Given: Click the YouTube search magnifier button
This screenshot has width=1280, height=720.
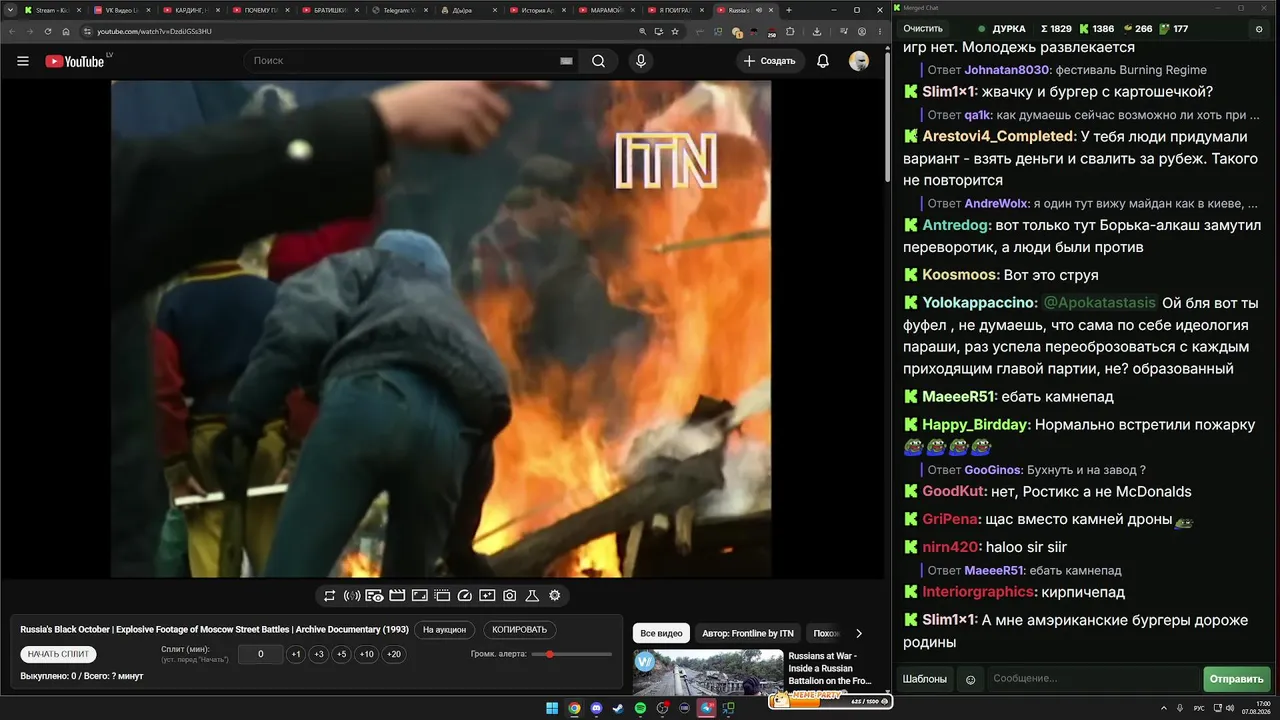Looking at the screenshot, I should (598, 61).
